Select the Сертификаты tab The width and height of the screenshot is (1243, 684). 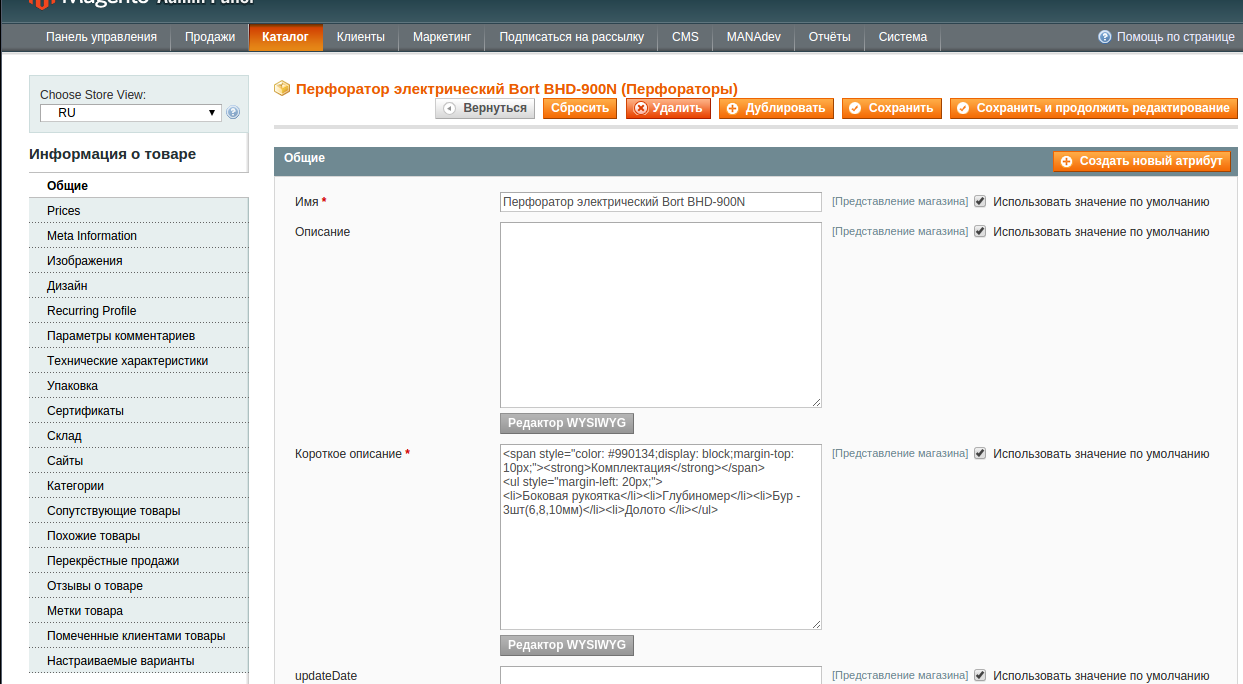[x=138, y=411]
